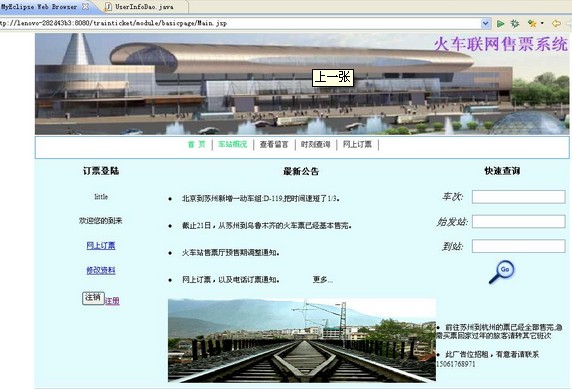Click the green Go to URL arrow
The width and height of the screenshot is (572, 389).
click(500, 24)
